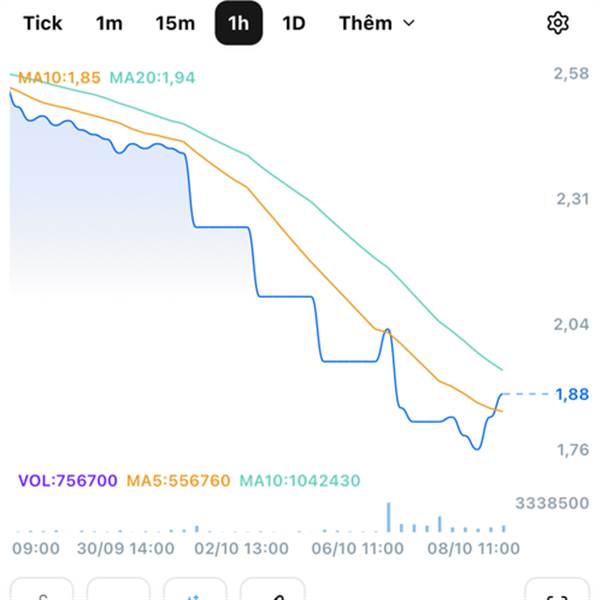This screenshot has height=600, width=600.
Task: Click the 02/10 13:00 time label
Action: pos(241,548)
